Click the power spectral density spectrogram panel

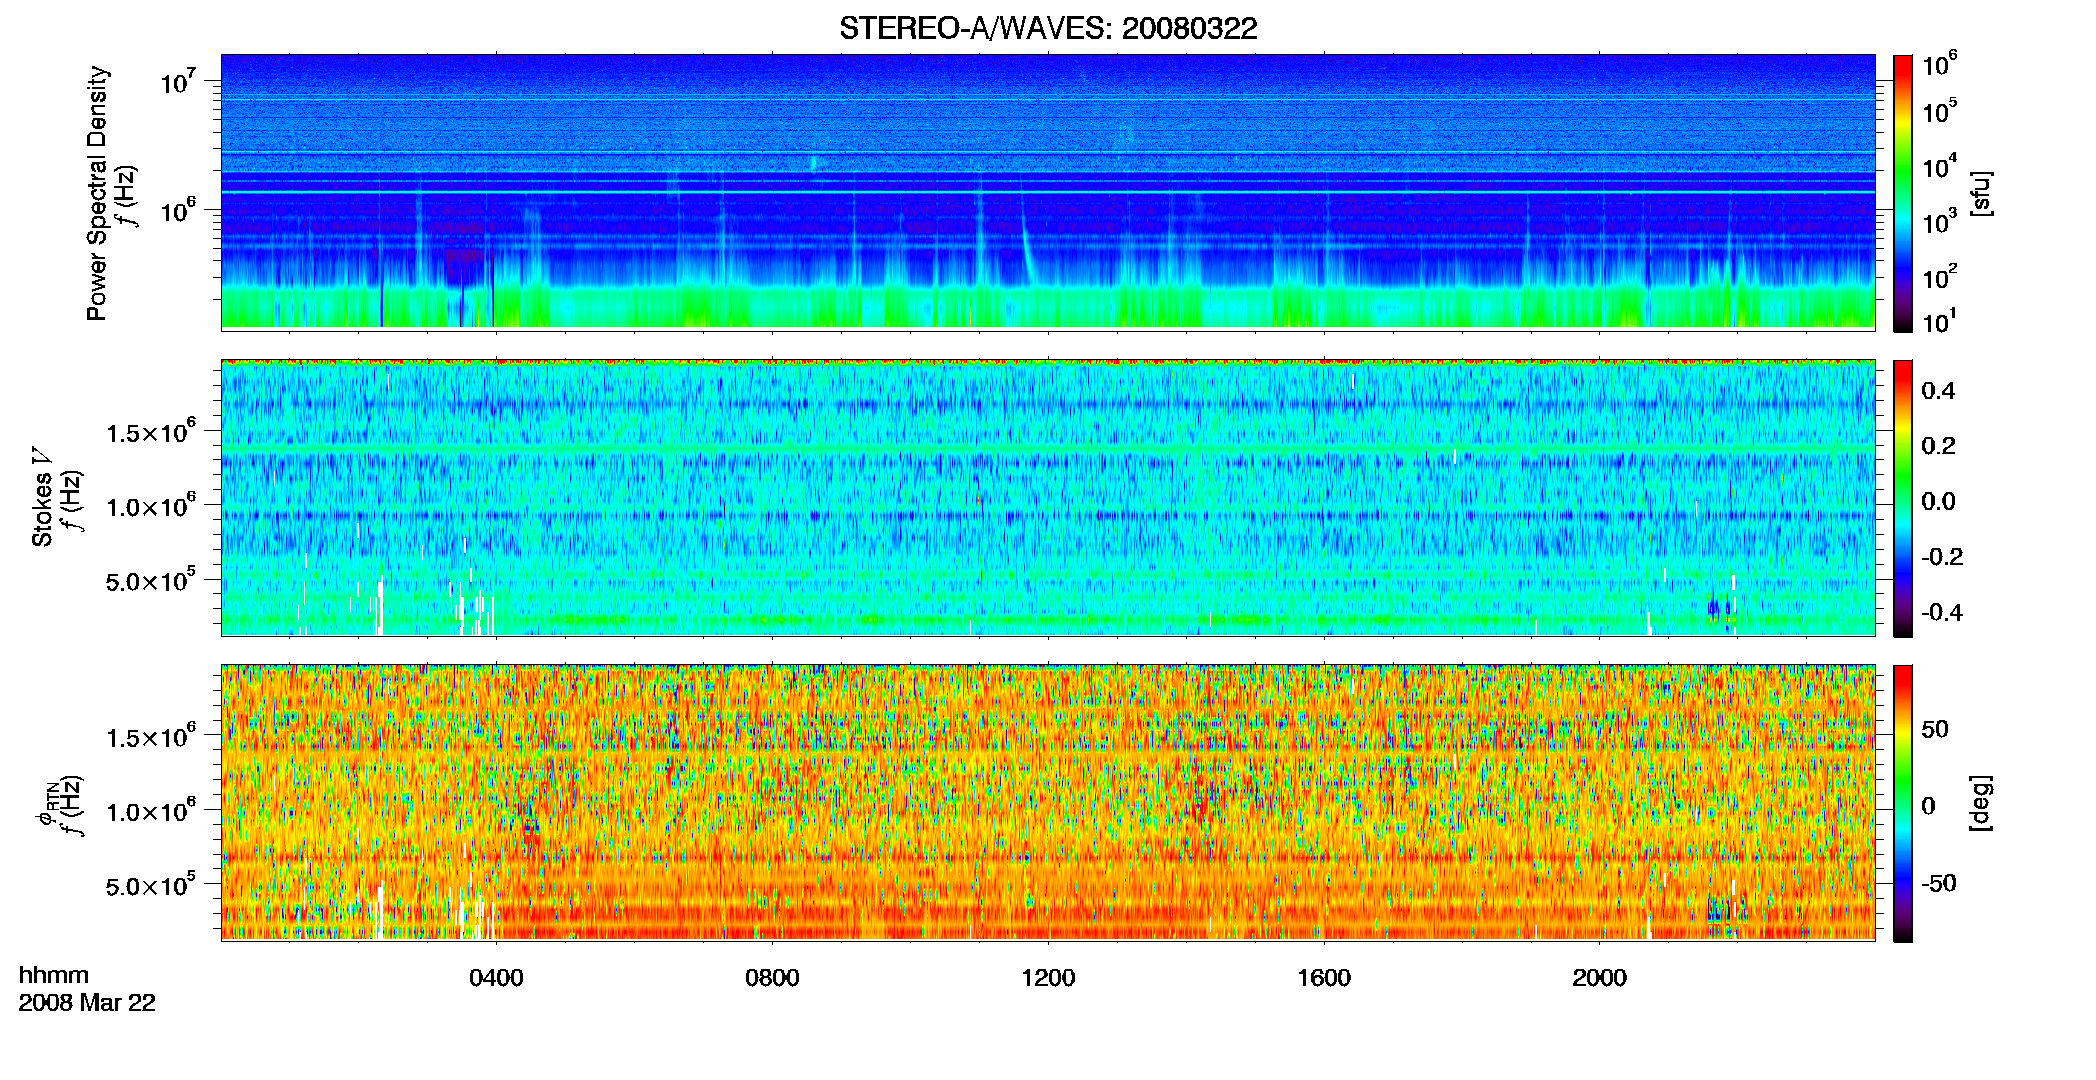pos(1048,192)
